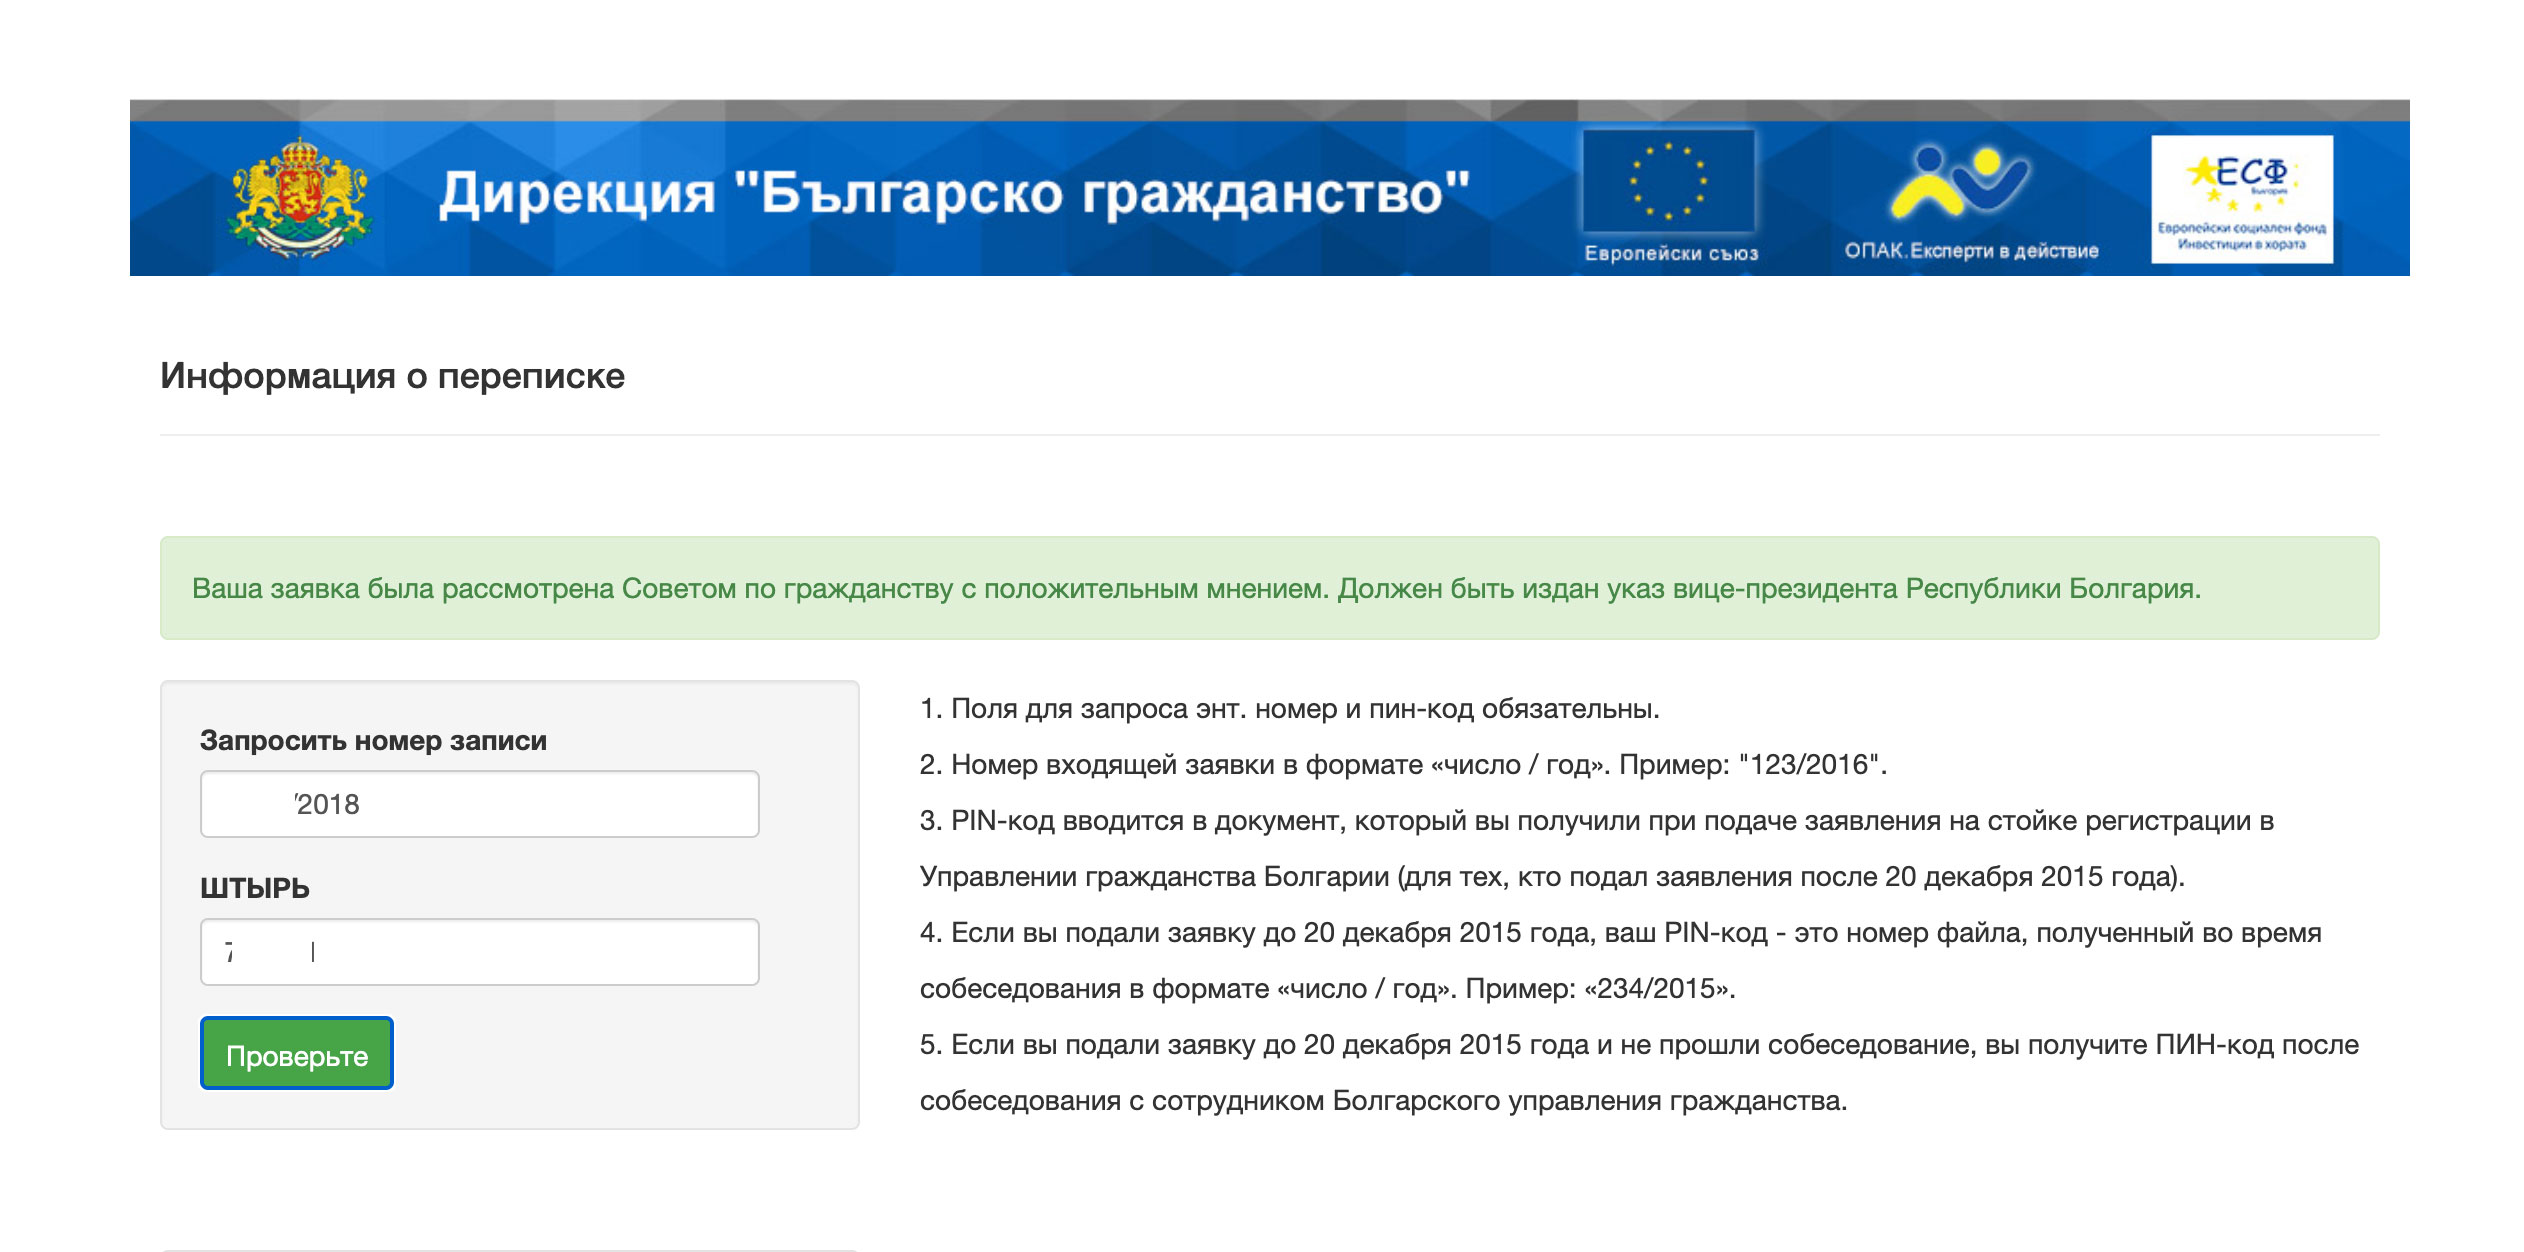This screenshot has width=2524, height=1252.
Task: Click the OPAK yellow-blue figures logo
Action: [1958, 182]
